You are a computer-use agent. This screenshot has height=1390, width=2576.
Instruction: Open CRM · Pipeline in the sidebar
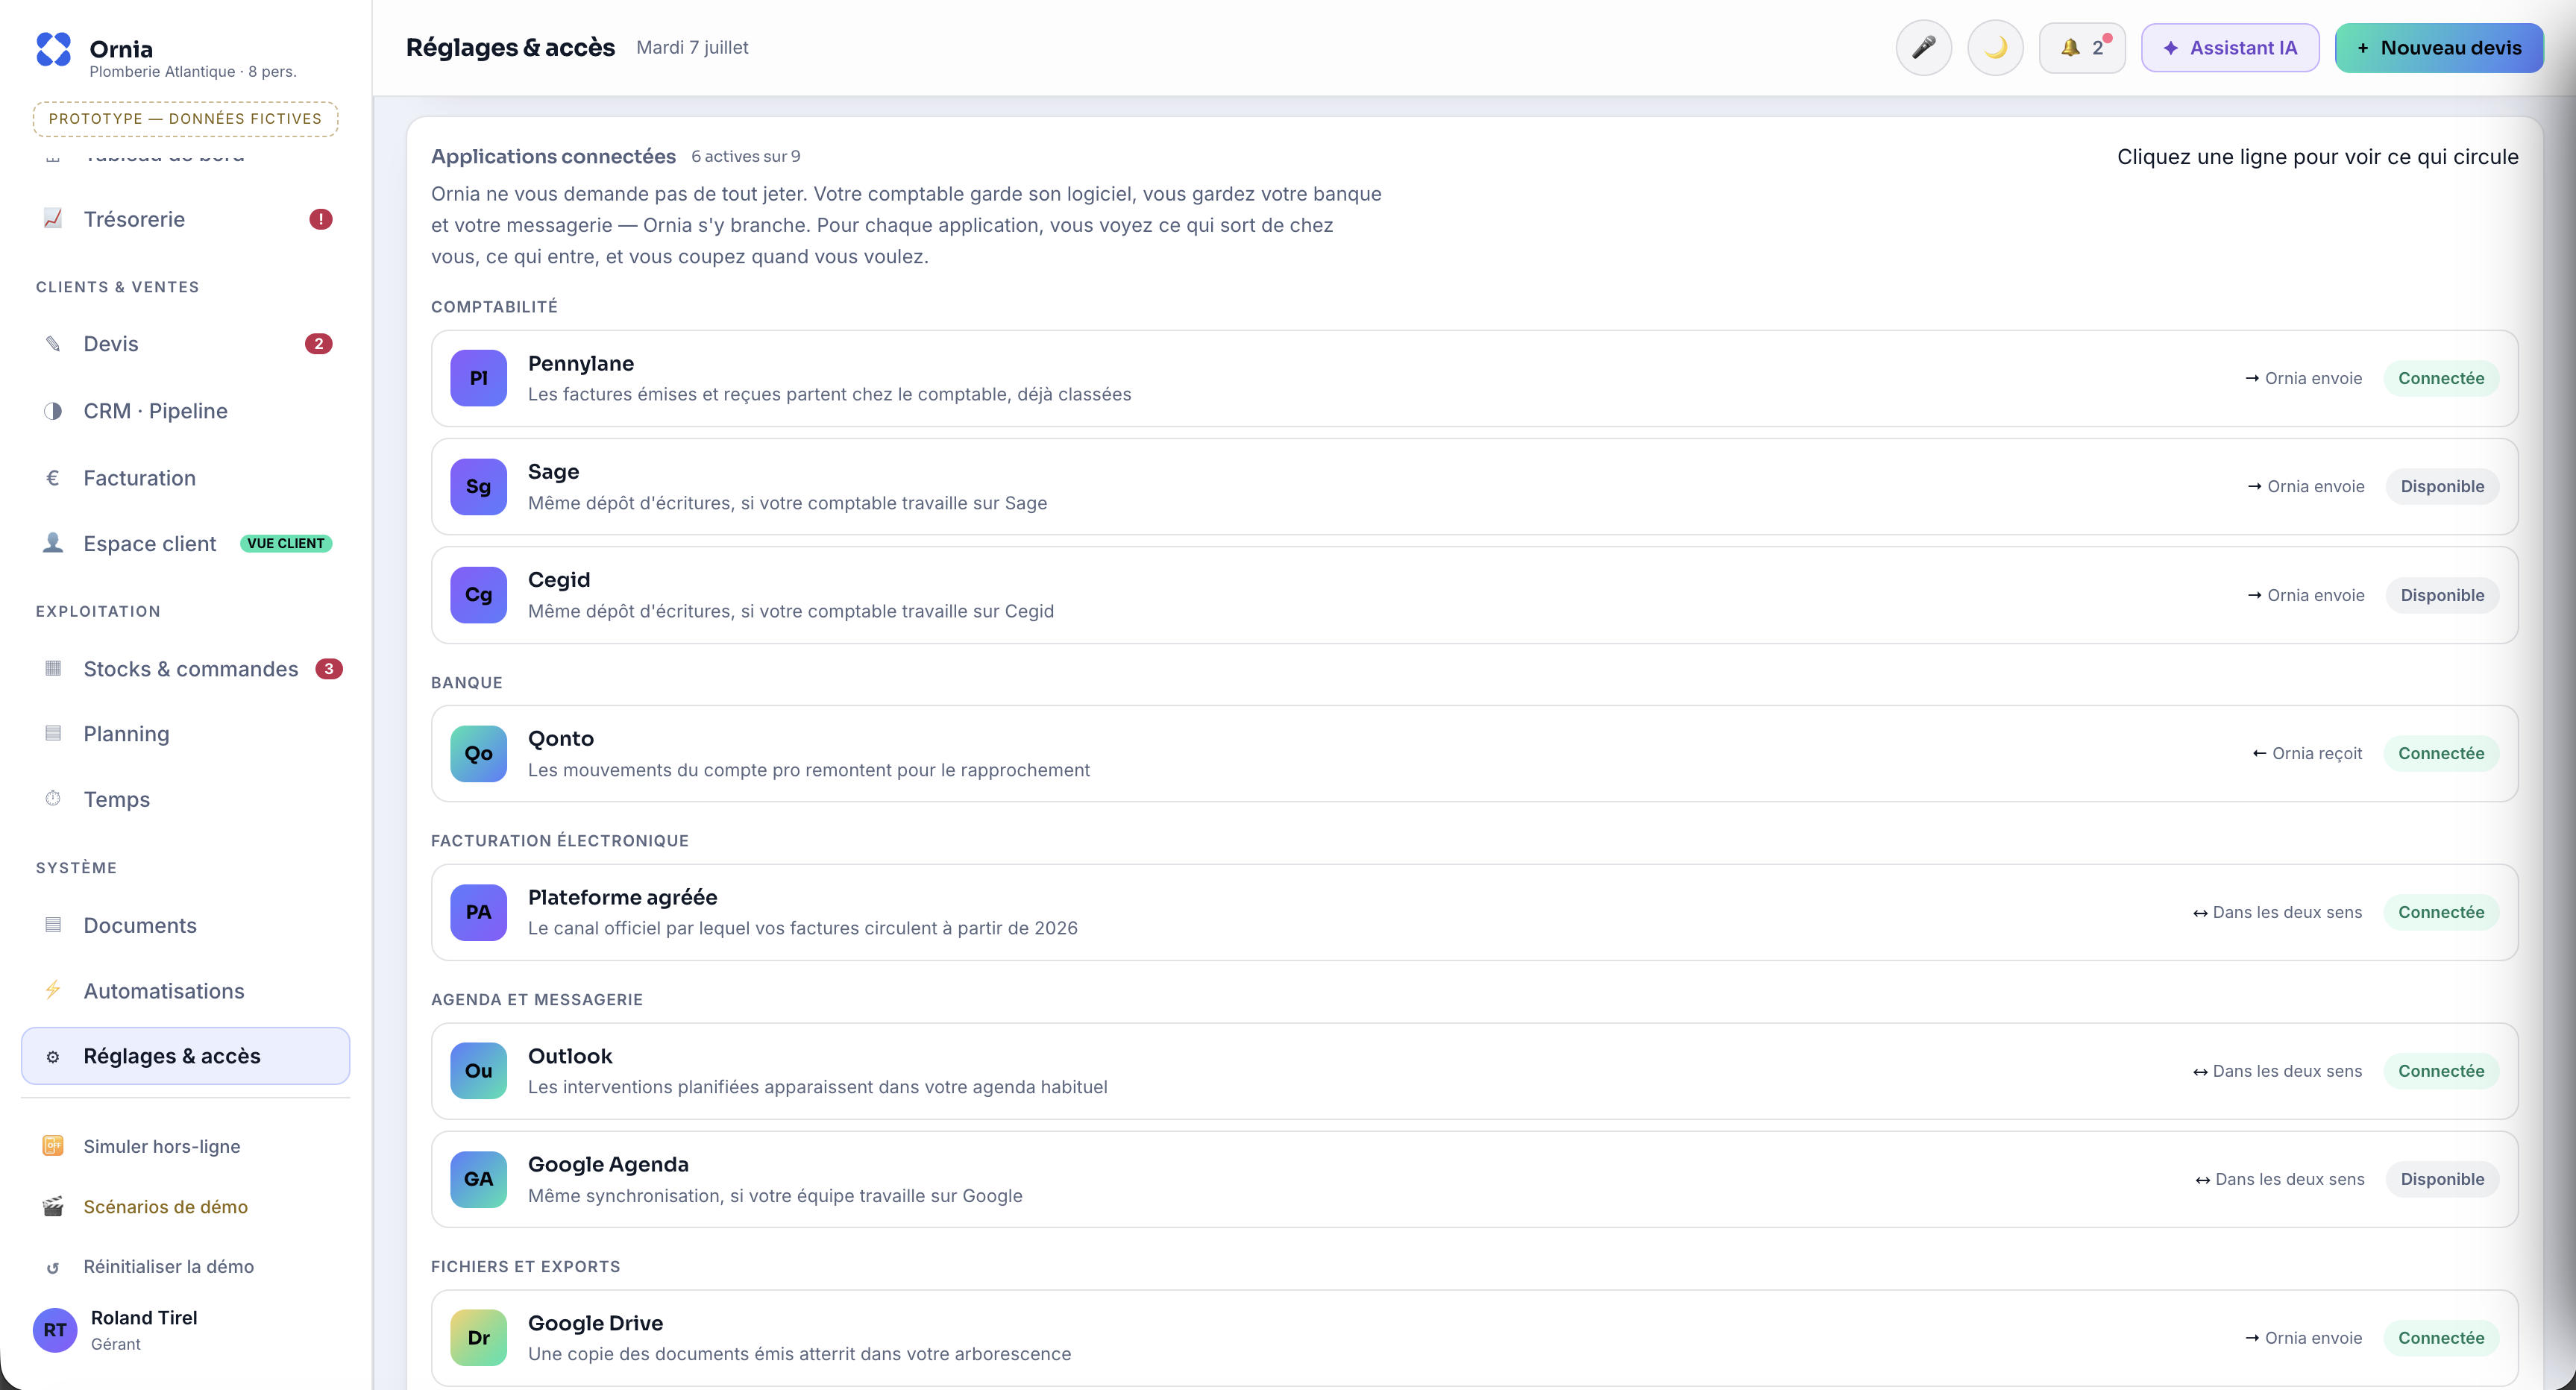pos(186,411)
